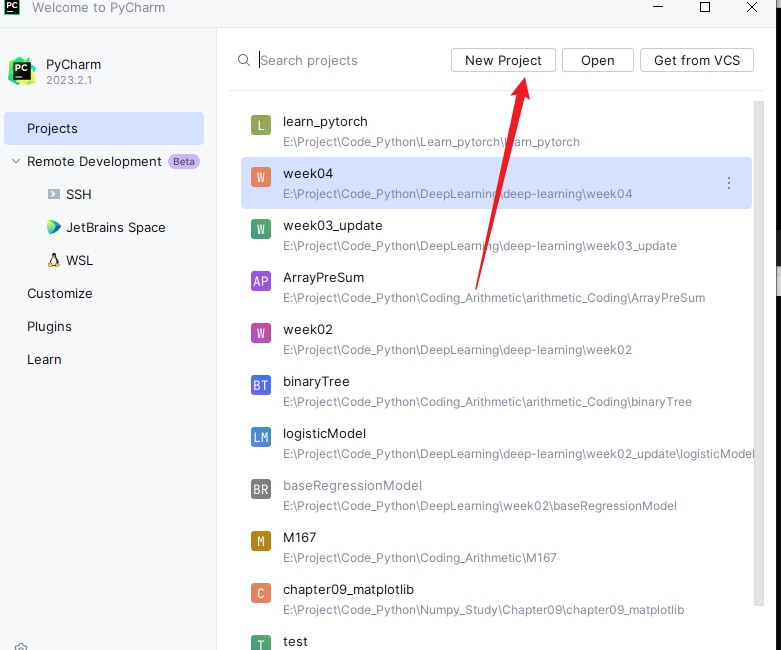The height and width of the screenshot is (650, 781).
Task: Click the purple AP icon for ArrayPreSum
Action: point(261,281)
